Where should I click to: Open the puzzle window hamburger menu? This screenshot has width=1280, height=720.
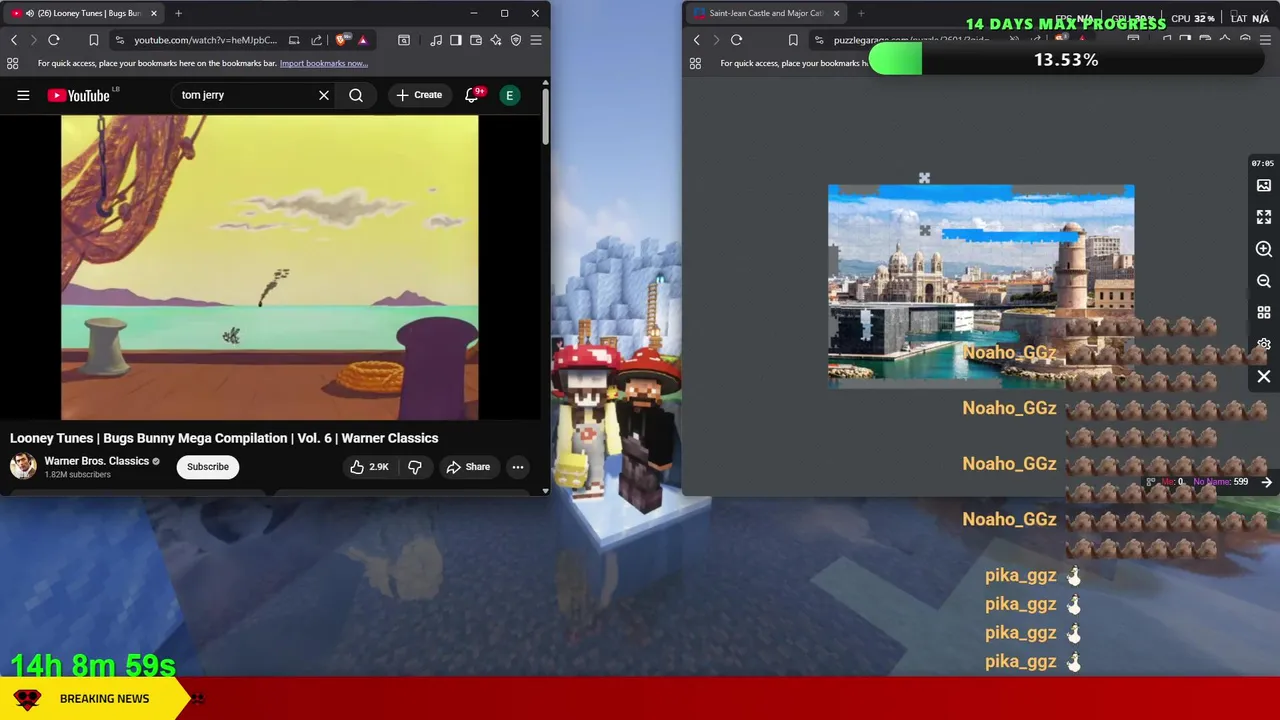coord(1265,40)
